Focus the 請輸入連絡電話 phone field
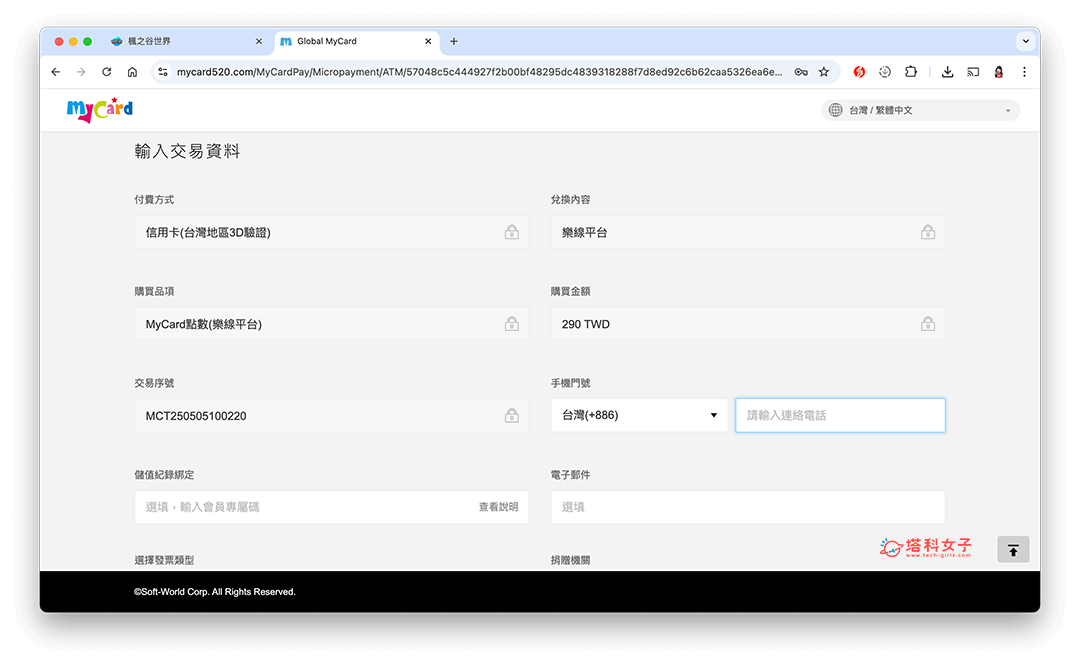Image resolution: width=1080 pixels, height=665 pixels. point(840,416)
